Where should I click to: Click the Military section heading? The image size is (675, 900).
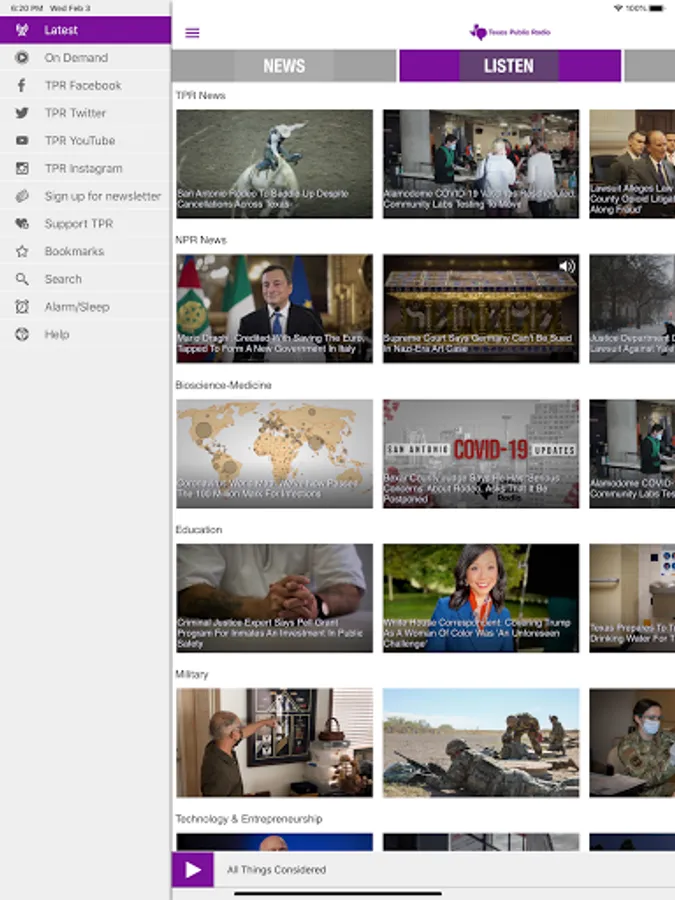pos(192,674)
